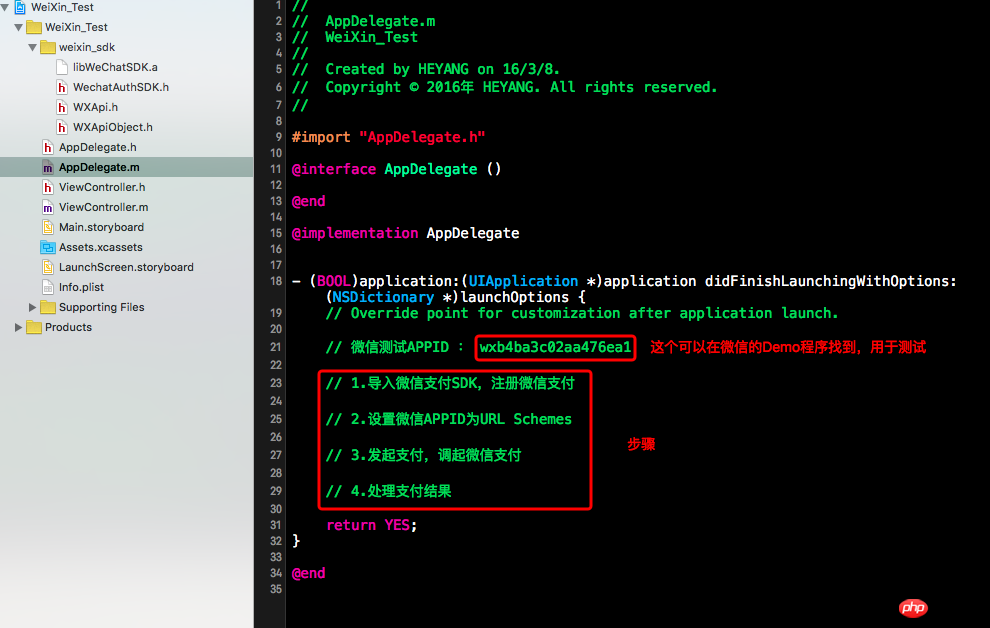Click the AppDelegate.h header icon
Screen dimensions: 990x628
click(x=48, y=147)
